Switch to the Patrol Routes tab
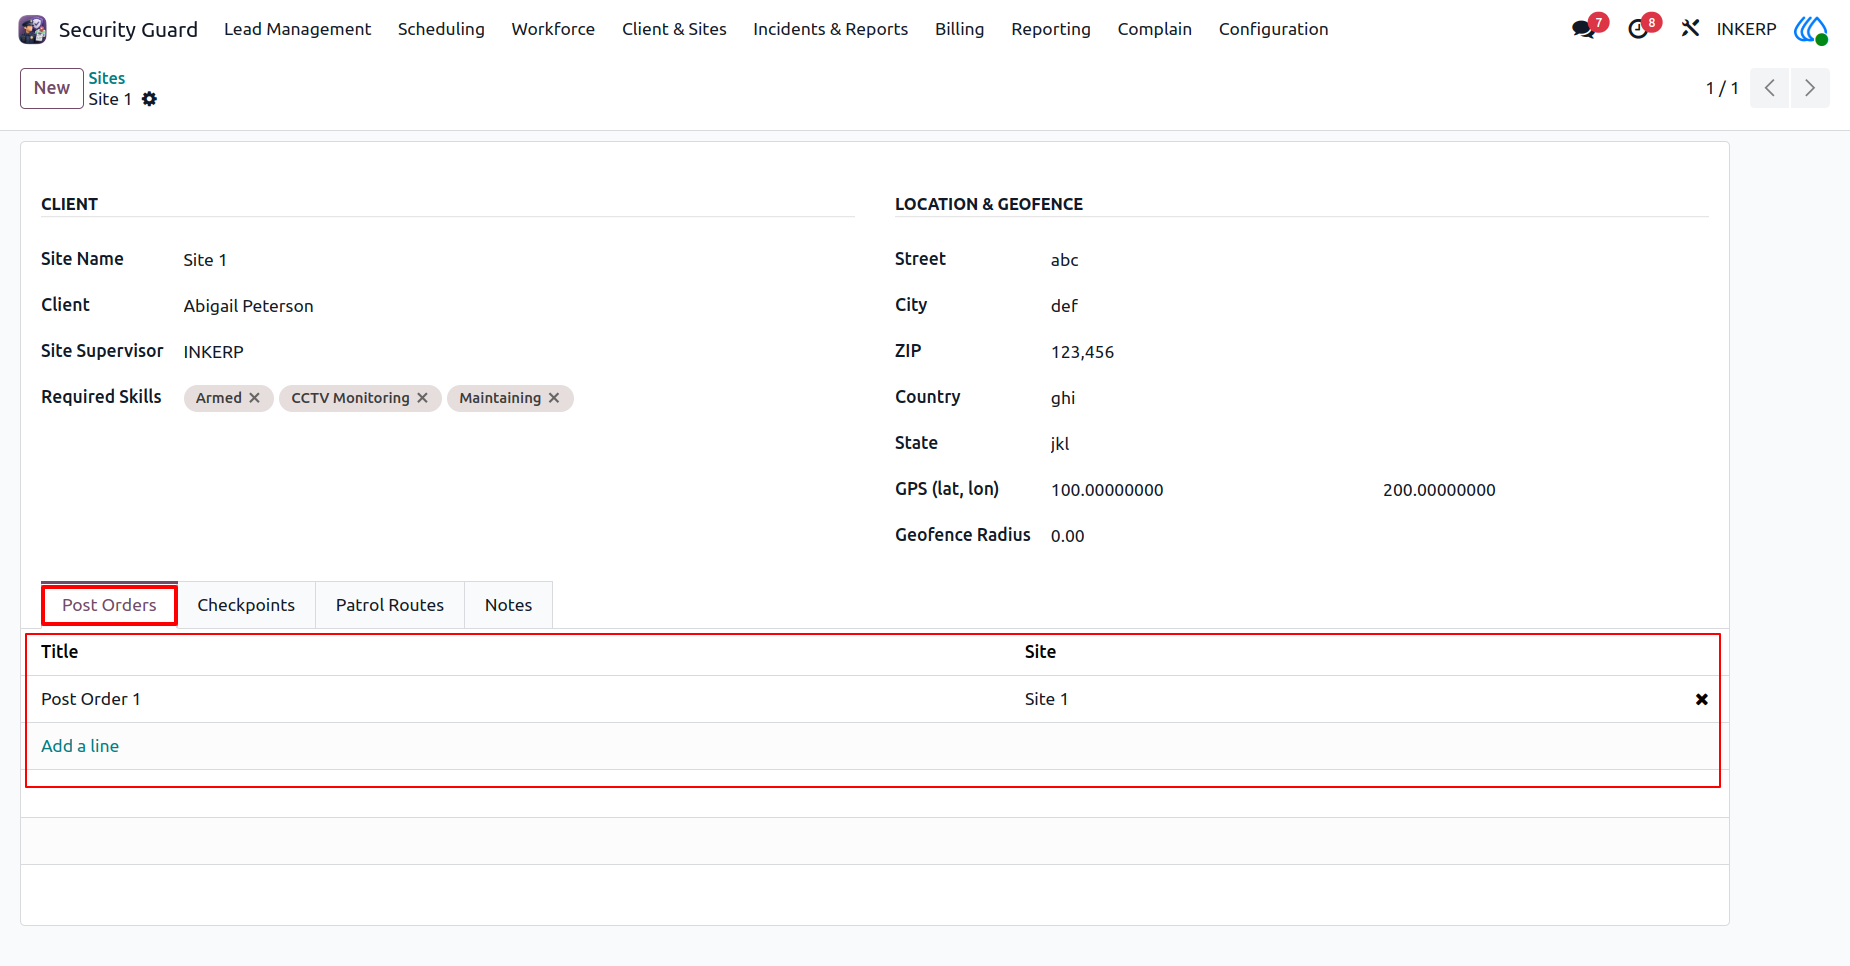 coord(390,605)
